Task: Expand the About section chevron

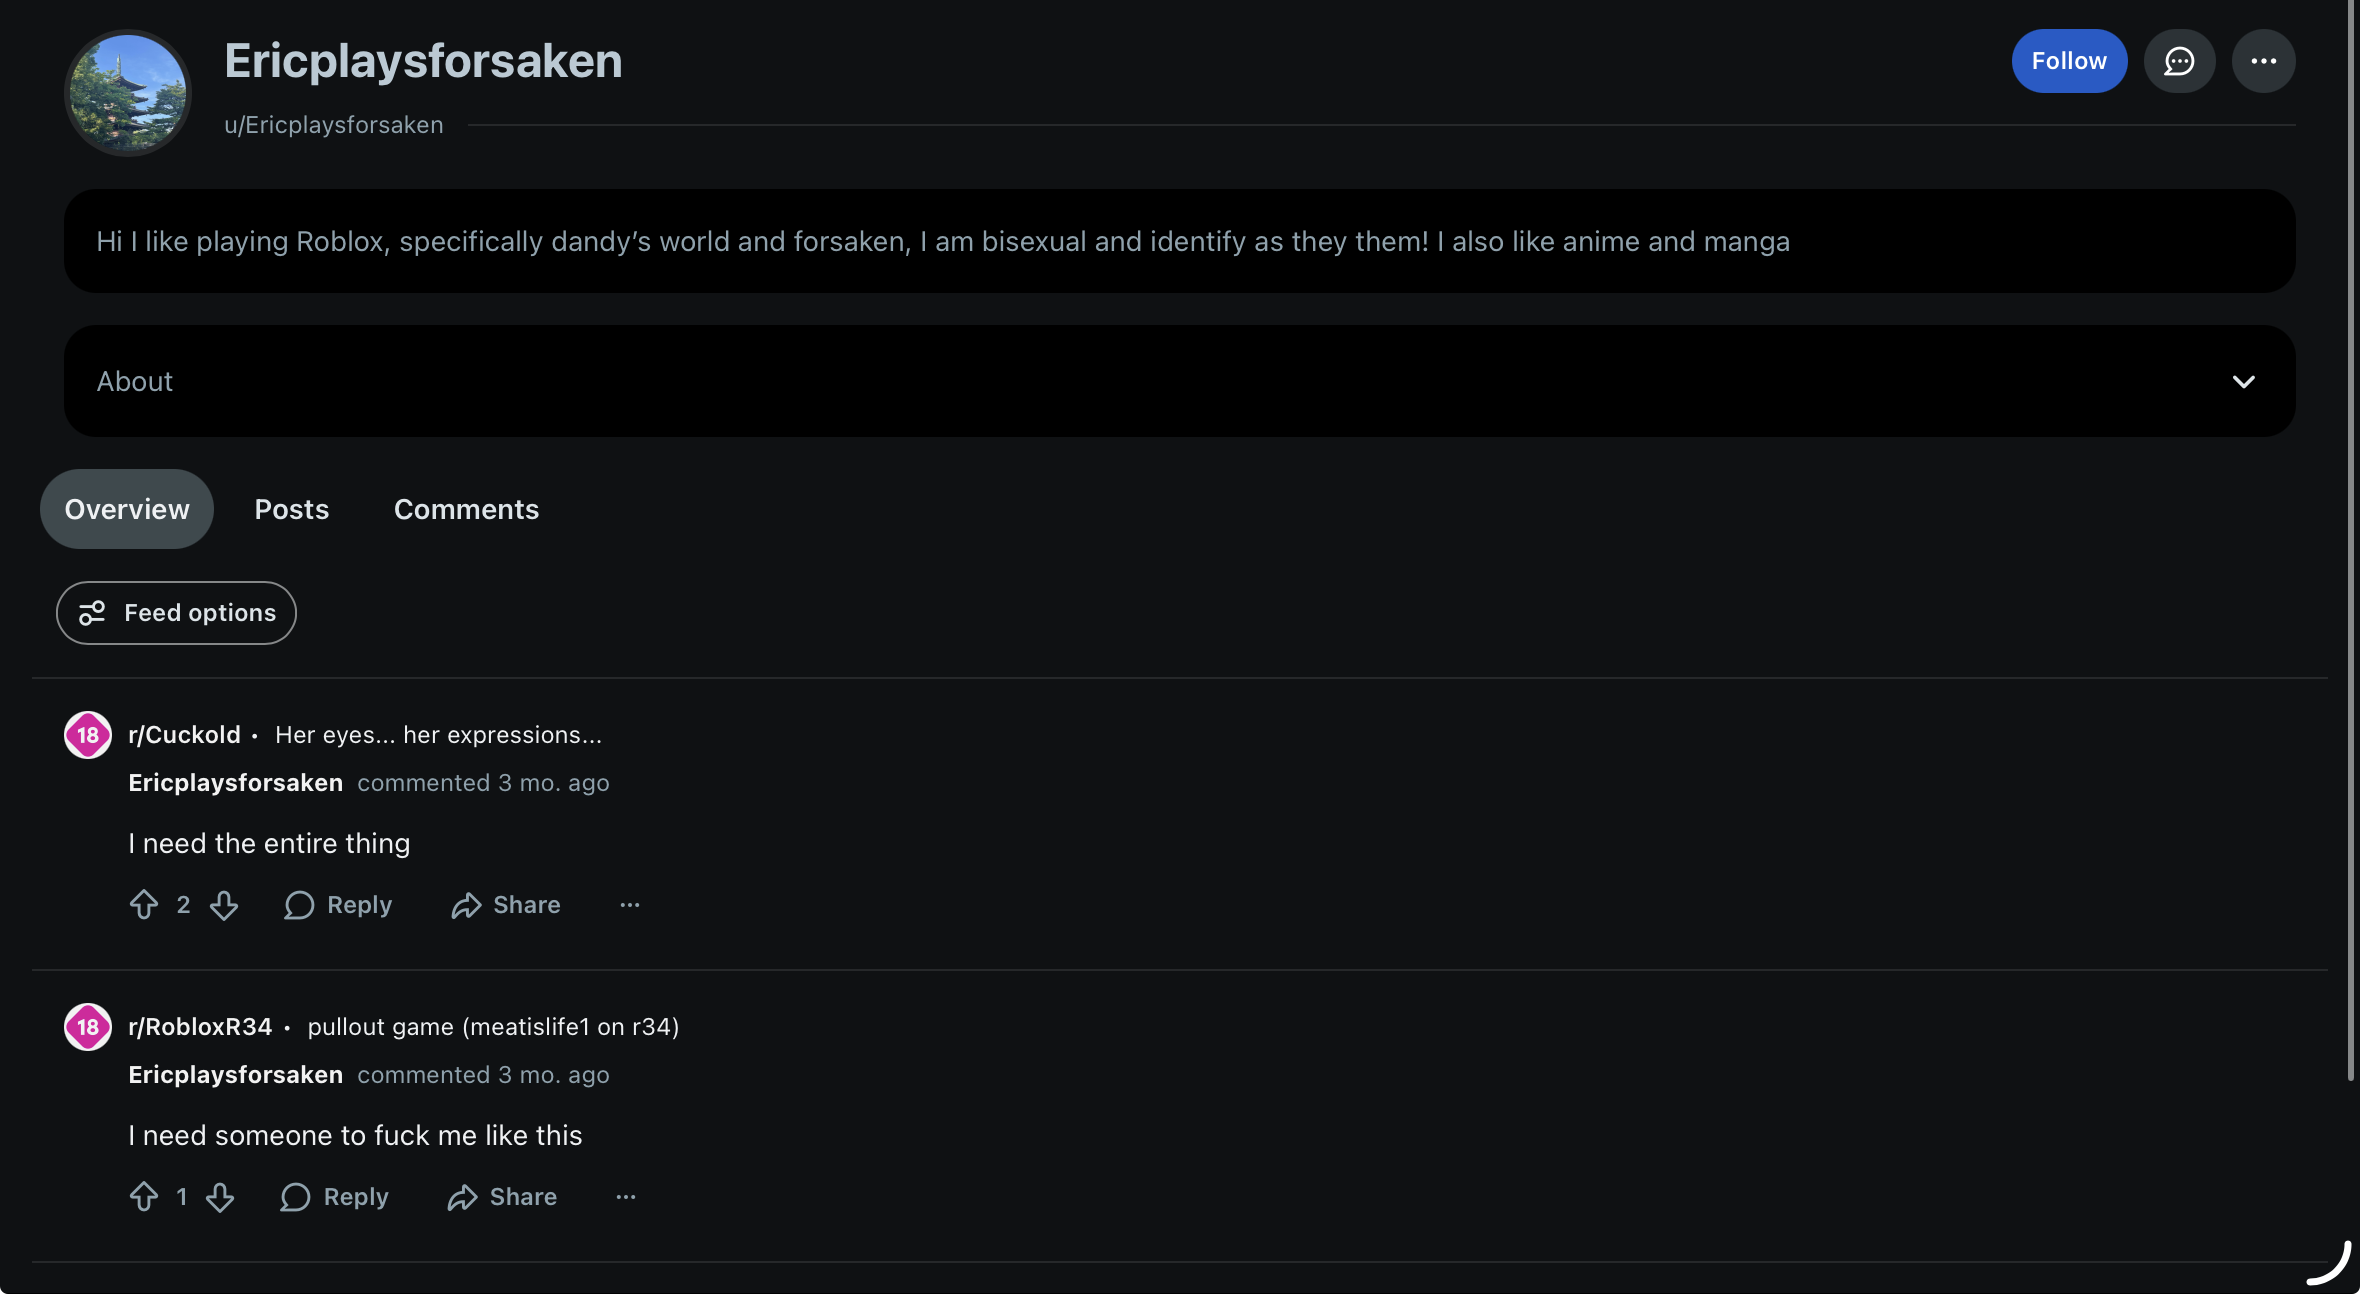Action: coord(2243,382)
